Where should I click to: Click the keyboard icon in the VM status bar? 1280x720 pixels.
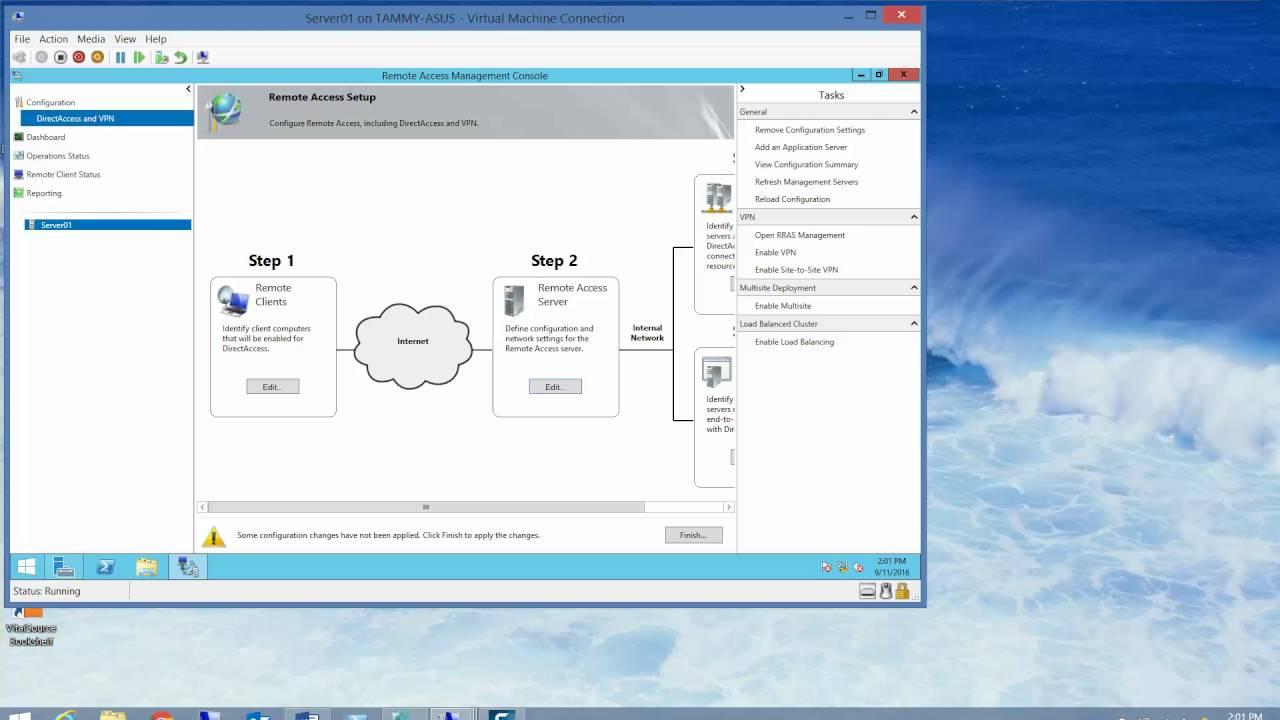pos(868,591)
